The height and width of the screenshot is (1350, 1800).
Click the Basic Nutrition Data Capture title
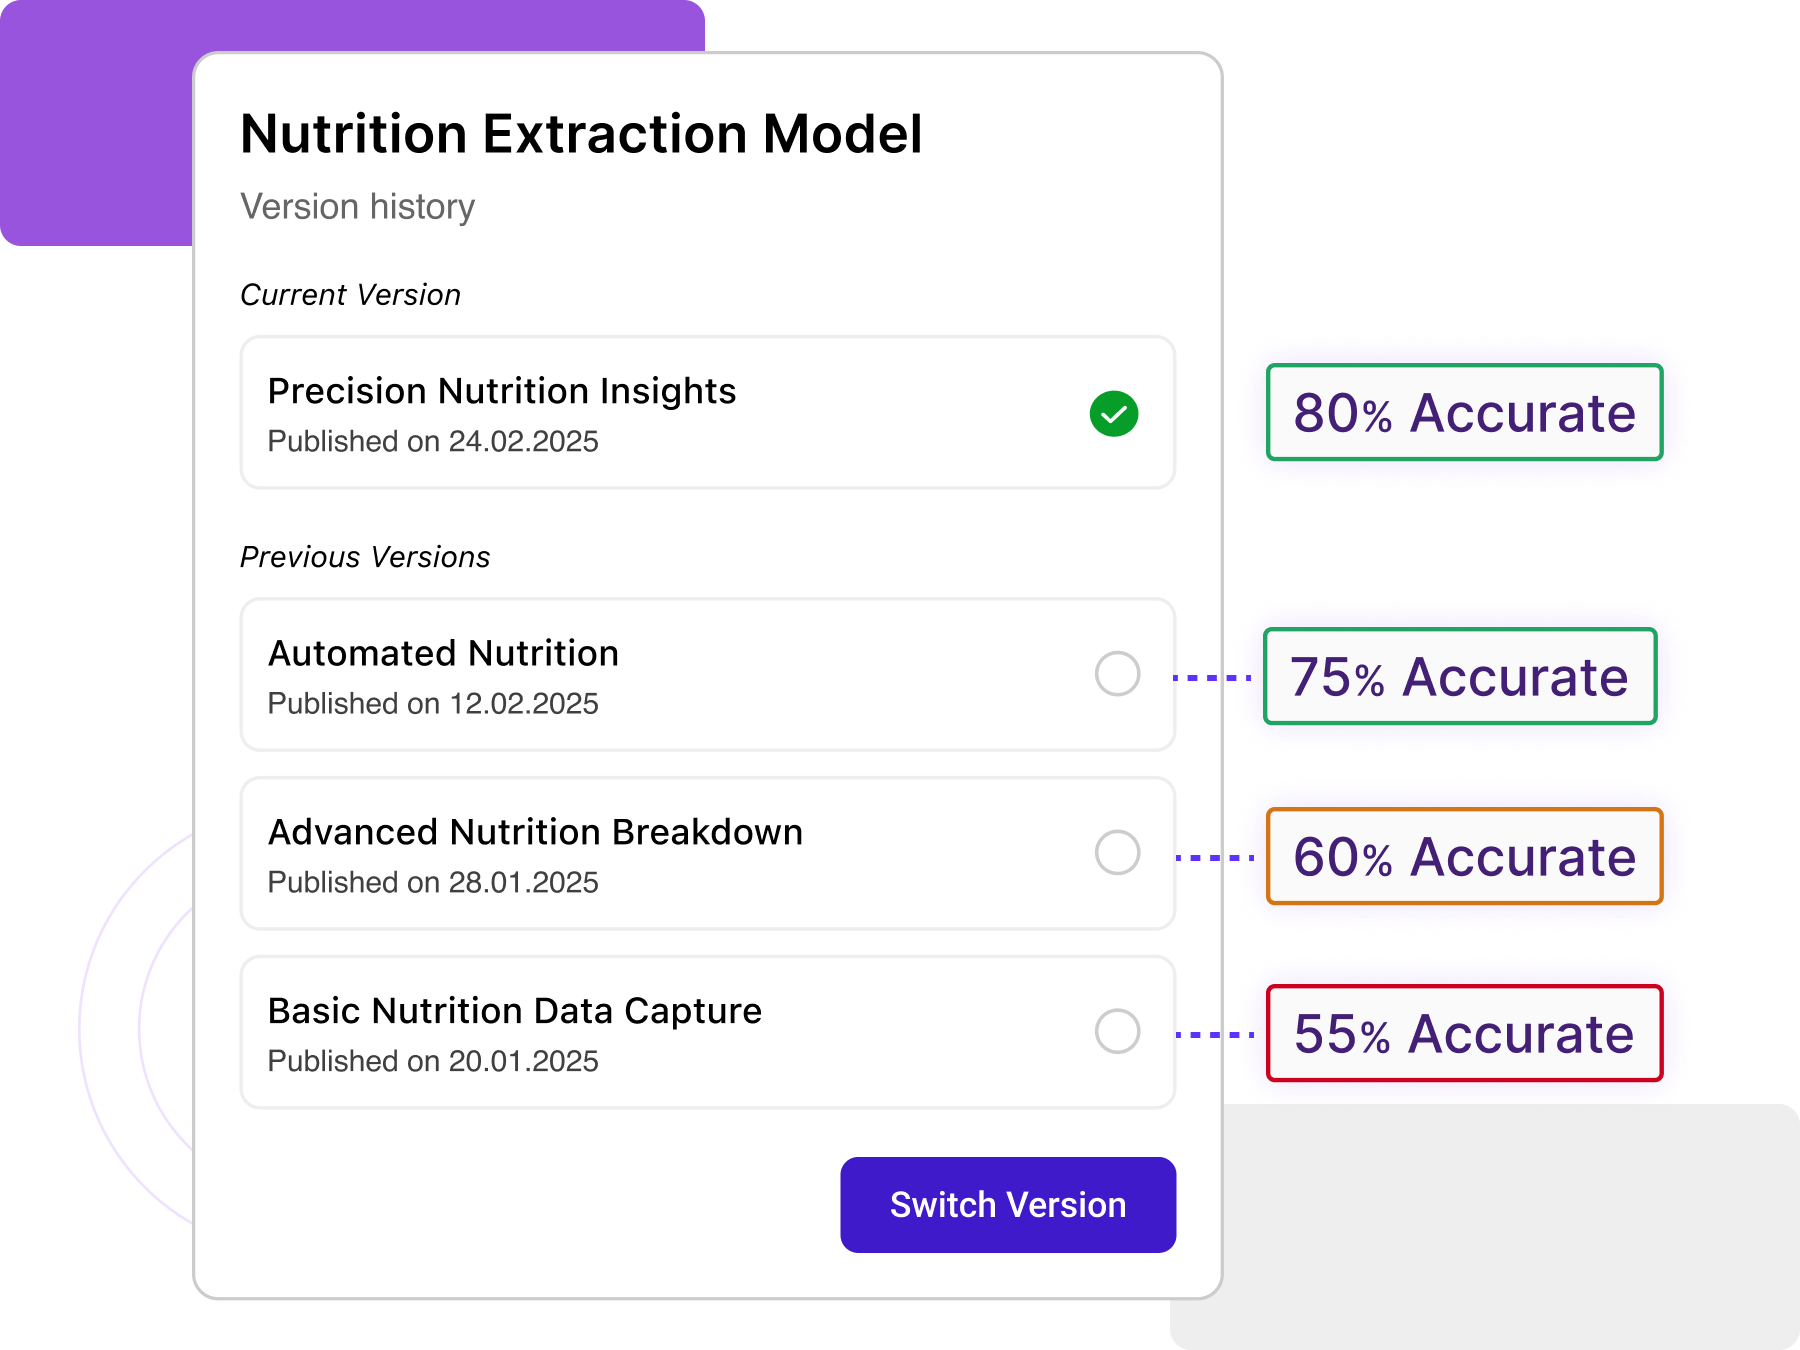[x=515, y=1011]
